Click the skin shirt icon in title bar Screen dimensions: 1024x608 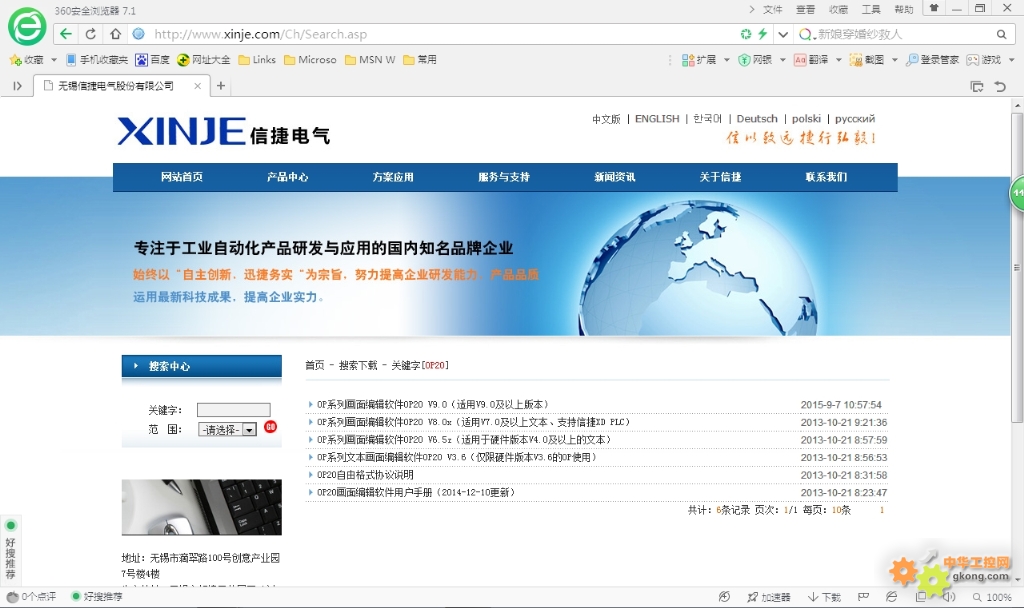click(934, 8)
